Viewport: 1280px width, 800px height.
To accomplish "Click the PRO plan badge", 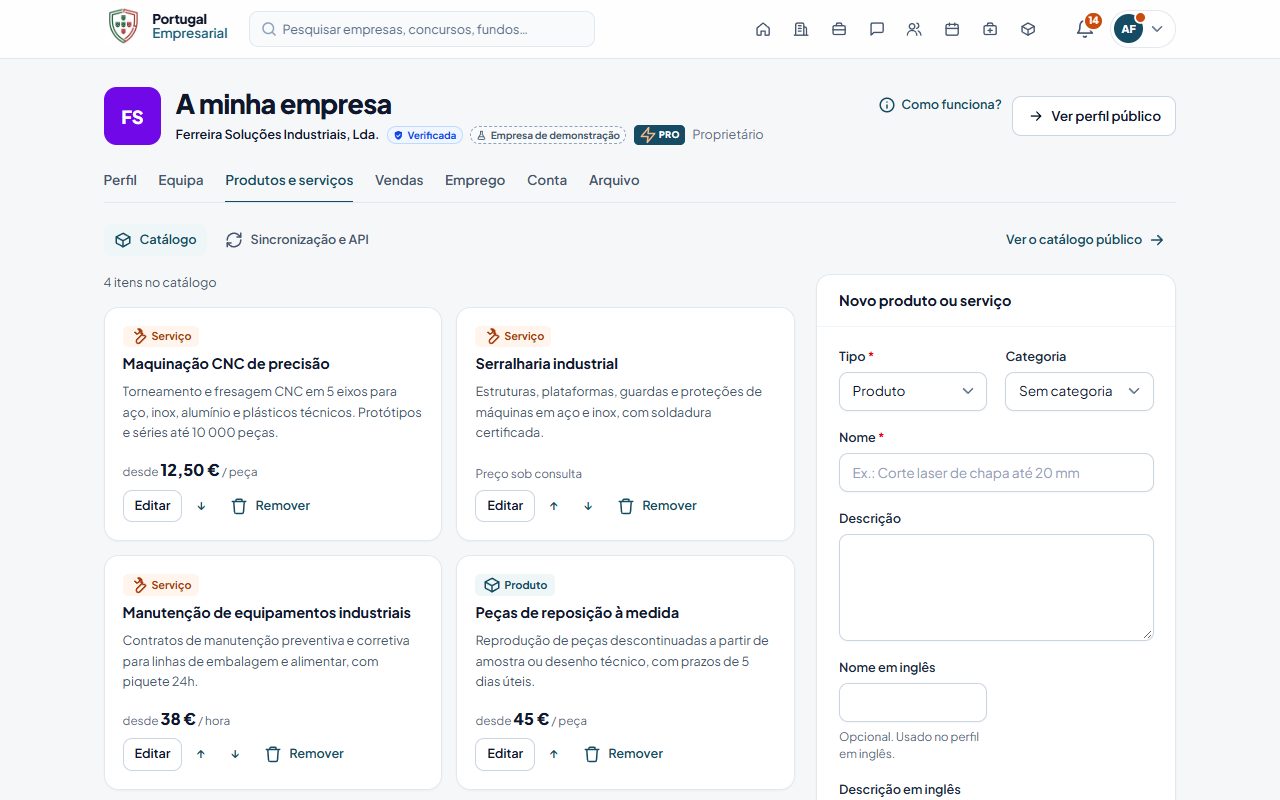I will pos(660,135).
